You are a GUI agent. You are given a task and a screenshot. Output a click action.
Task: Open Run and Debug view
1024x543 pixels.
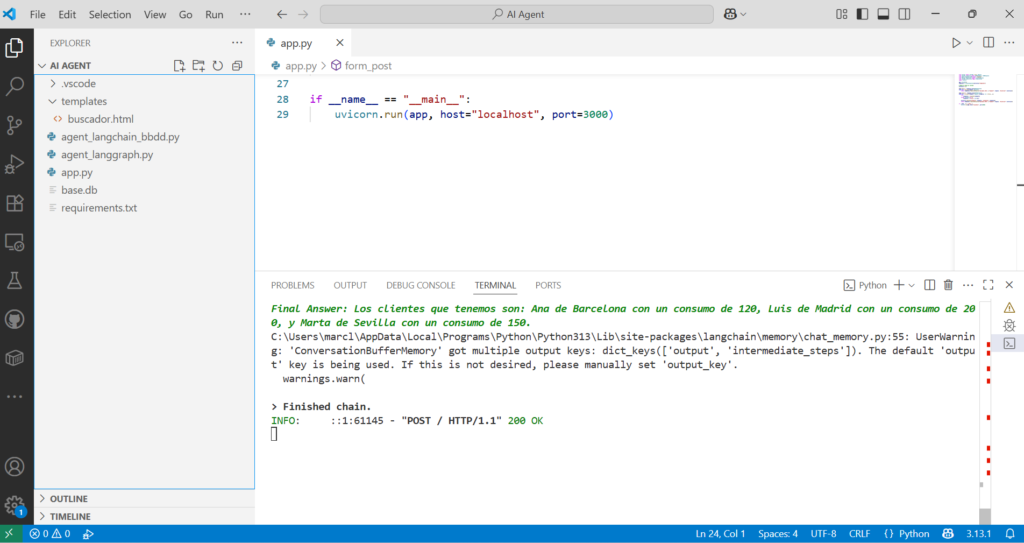15,164
